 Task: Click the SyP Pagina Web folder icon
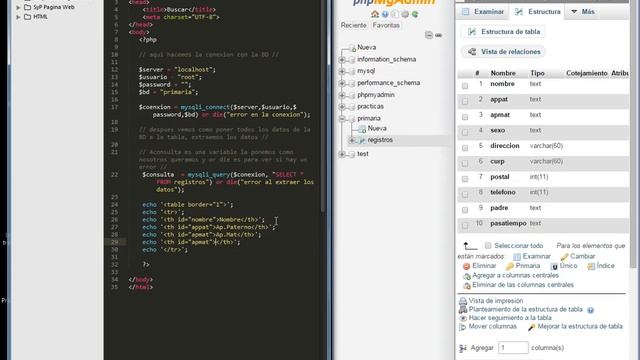coord(27,7)
